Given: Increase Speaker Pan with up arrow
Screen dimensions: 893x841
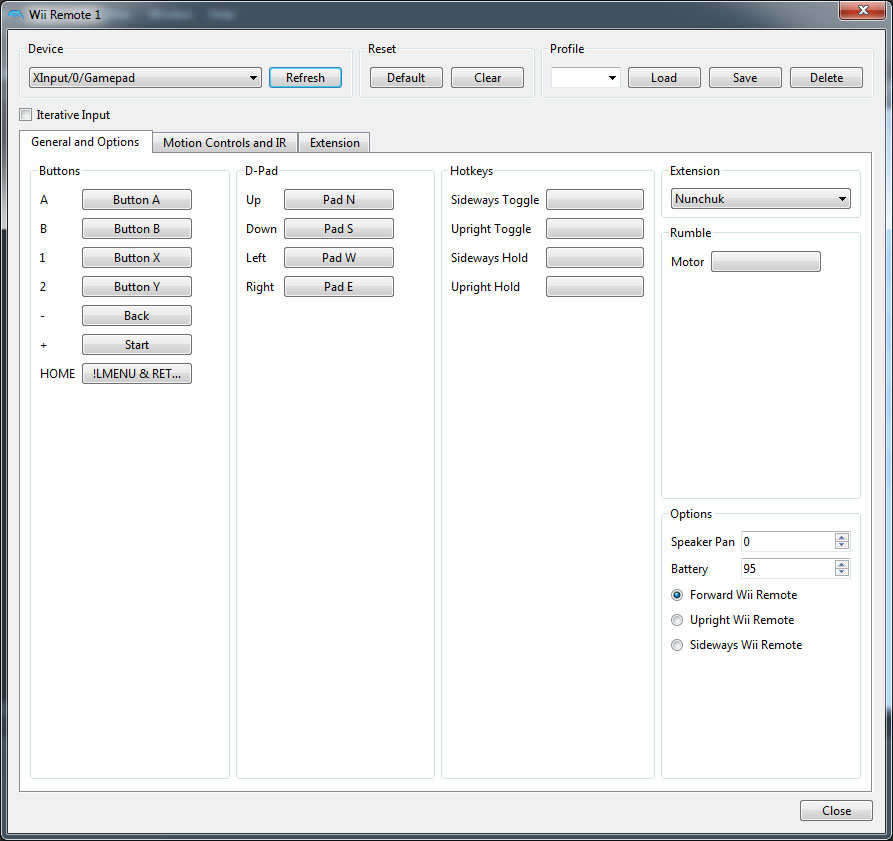Looking at the screenshot, I should coord(842,537).
